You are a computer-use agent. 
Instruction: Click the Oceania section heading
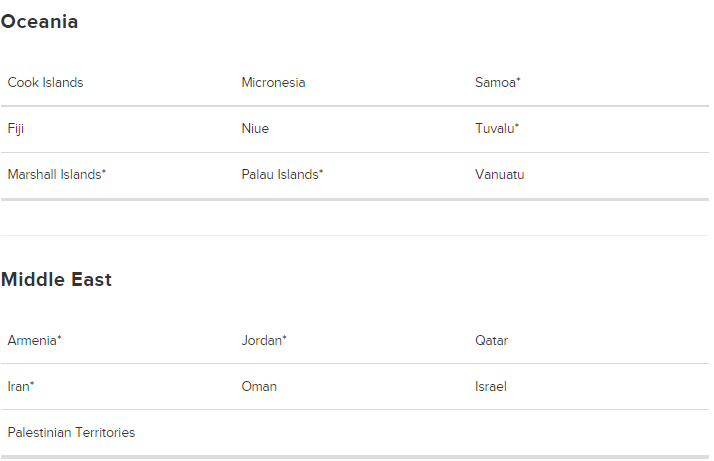coord(40,21)
